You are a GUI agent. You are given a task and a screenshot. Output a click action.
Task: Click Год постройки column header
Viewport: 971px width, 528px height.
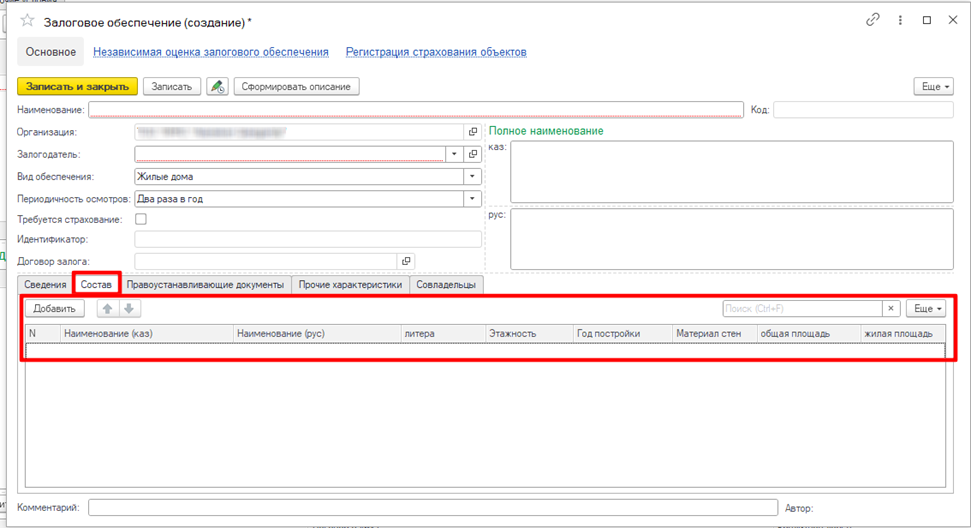[x=623, y=334]
